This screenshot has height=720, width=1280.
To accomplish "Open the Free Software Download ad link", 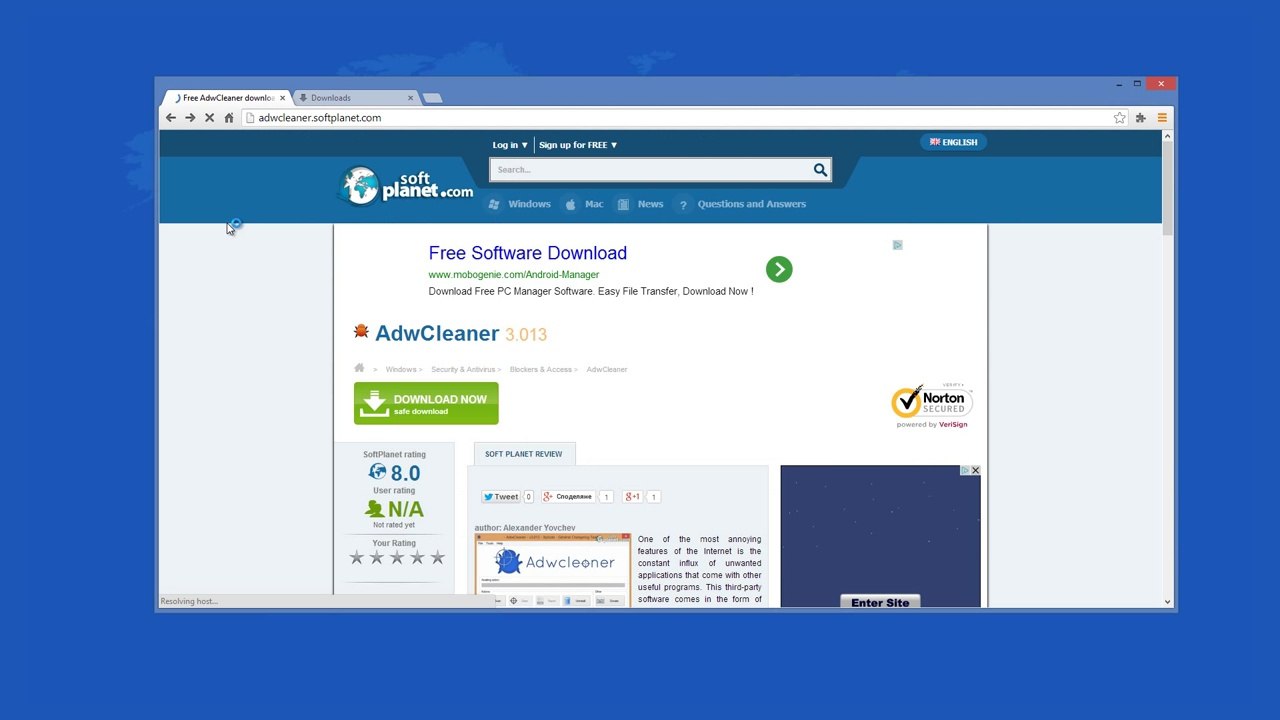I will click(x=528, y=253).
